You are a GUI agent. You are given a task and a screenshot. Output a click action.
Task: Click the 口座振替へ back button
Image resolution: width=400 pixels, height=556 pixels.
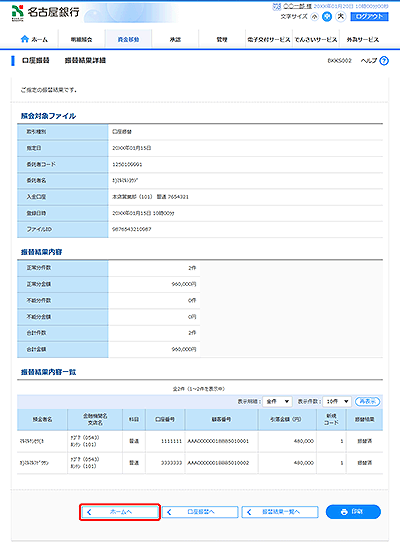(200, 512)
